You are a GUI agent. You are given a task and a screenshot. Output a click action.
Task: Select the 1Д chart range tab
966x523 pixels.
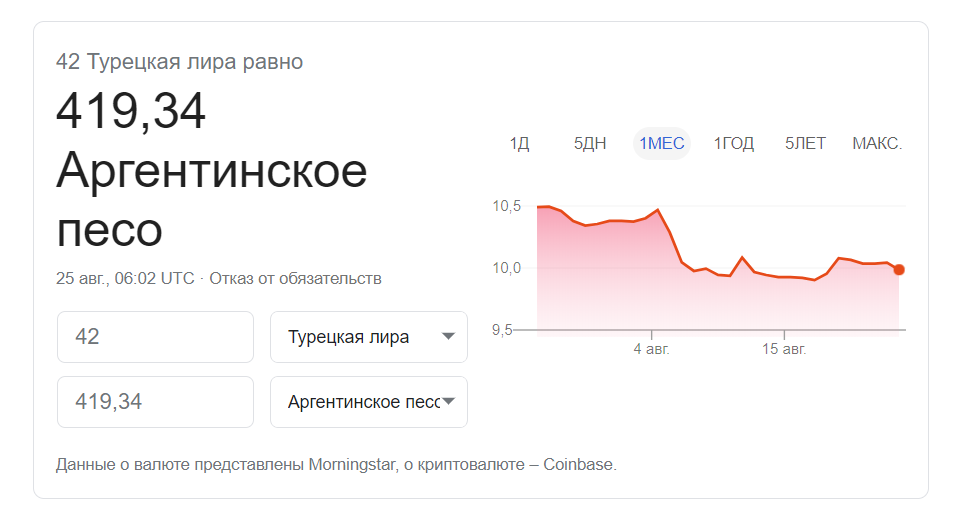click(x=519, y=144)
